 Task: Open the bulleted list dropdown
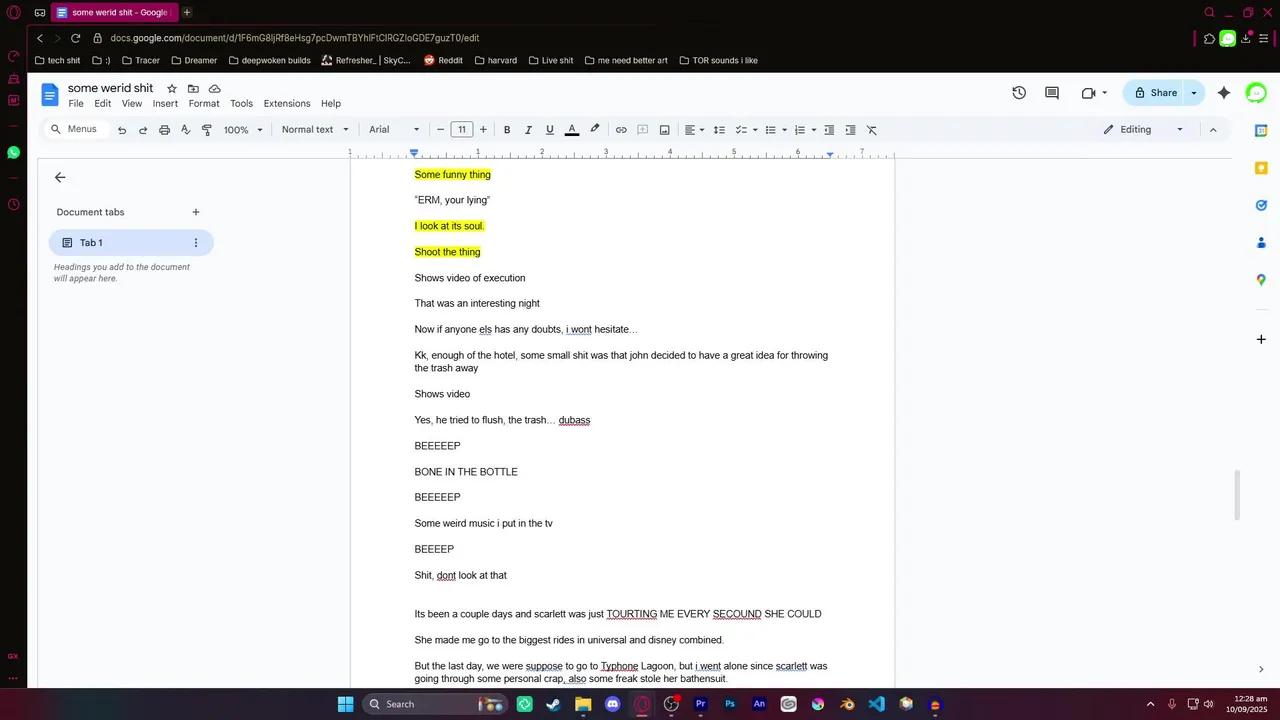click(x=776, y=130)
